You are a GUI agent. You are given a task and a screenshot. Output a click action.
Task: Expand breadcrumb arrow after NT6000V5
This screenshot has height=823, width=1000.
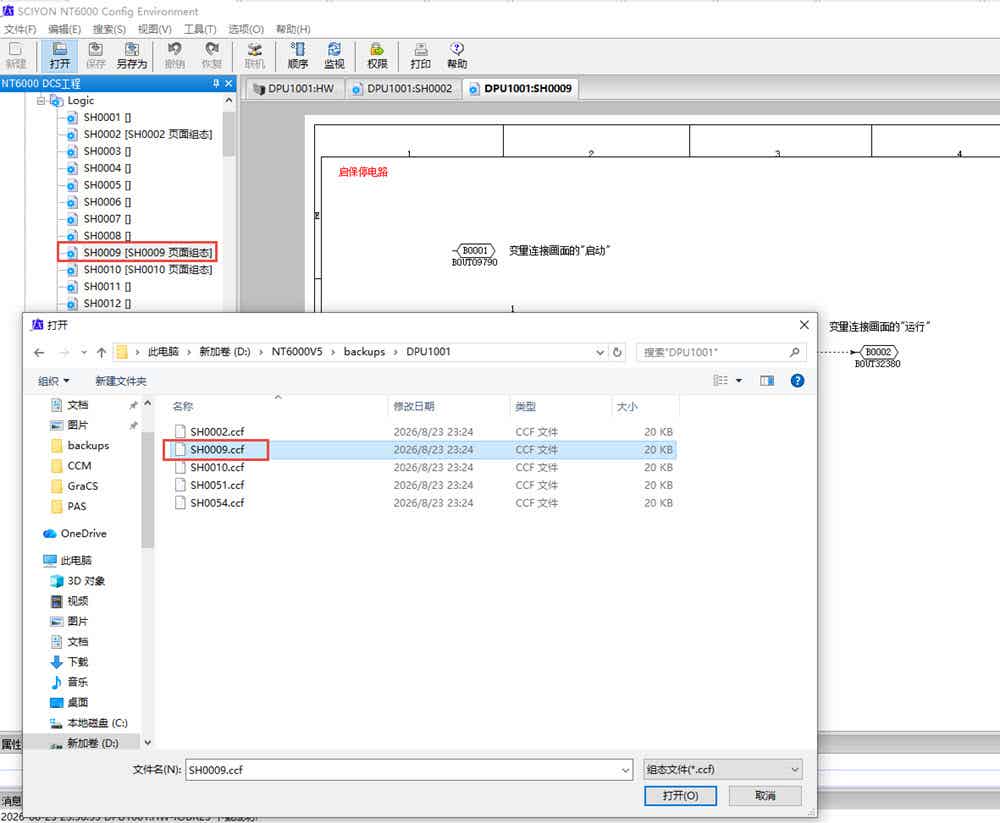pyautogui.click(x=333, y=352)
